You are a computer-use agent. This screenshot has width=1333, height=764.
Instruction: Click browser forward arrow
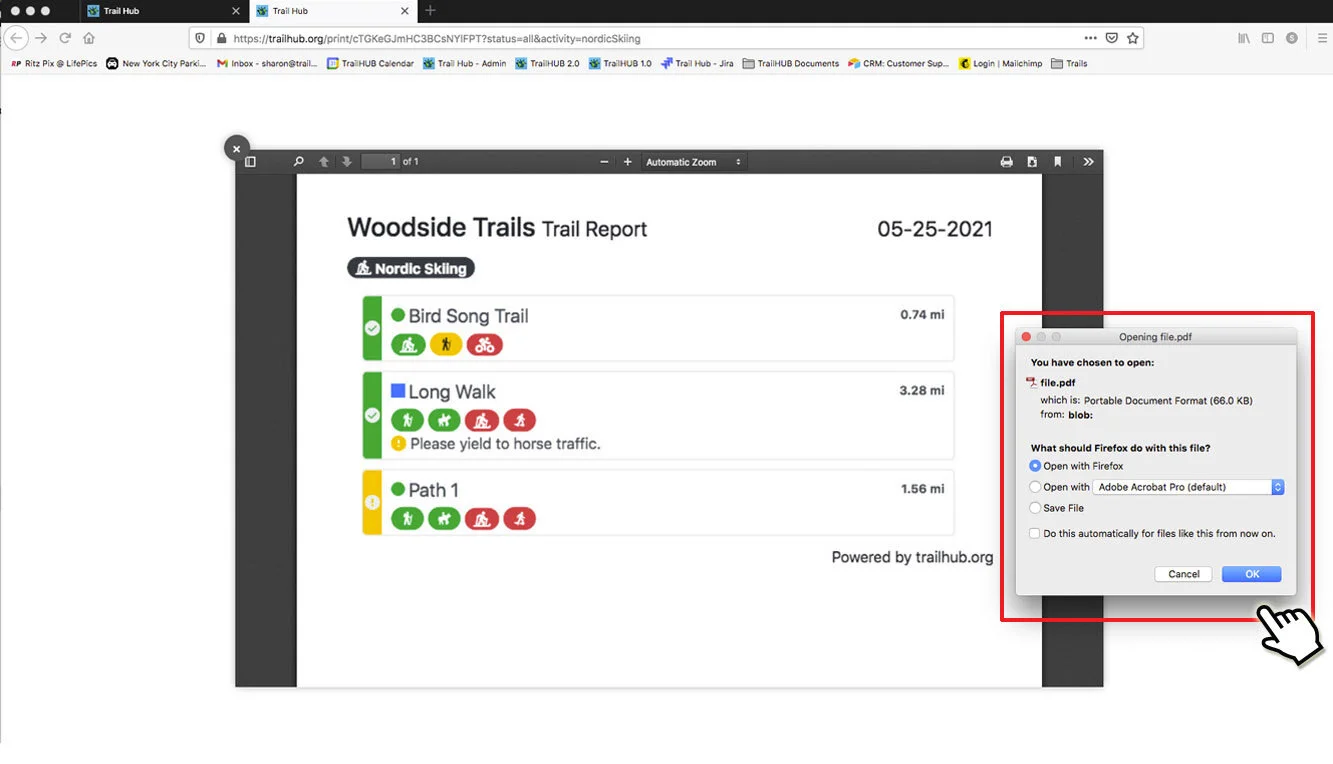[41, 38]
